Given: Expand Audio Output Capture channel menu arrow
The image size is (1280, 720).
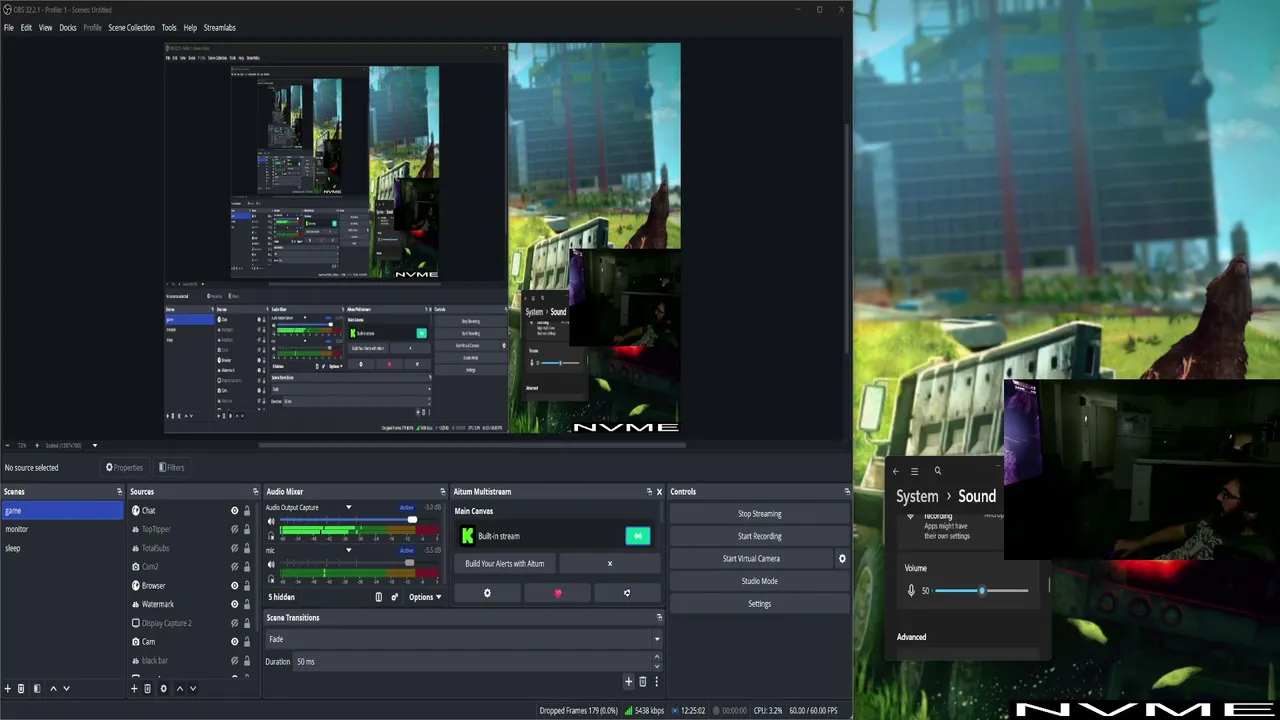Looking at the screenshot, I should tap(349, 508).
